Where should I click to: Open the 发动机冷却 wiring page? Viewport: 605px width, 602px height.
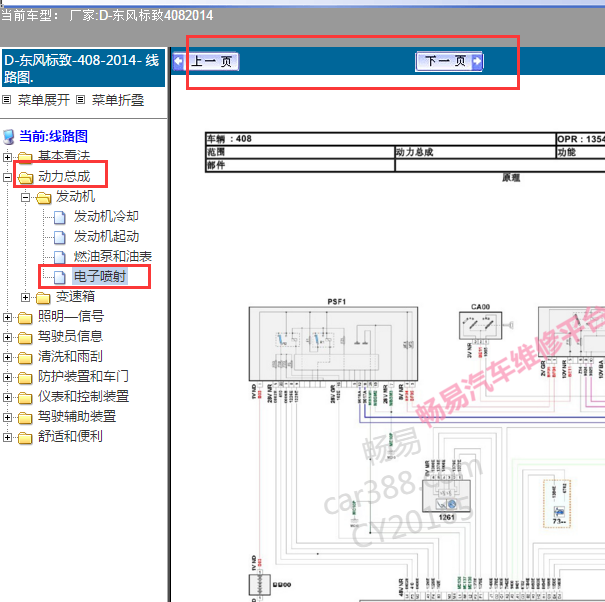106,216
